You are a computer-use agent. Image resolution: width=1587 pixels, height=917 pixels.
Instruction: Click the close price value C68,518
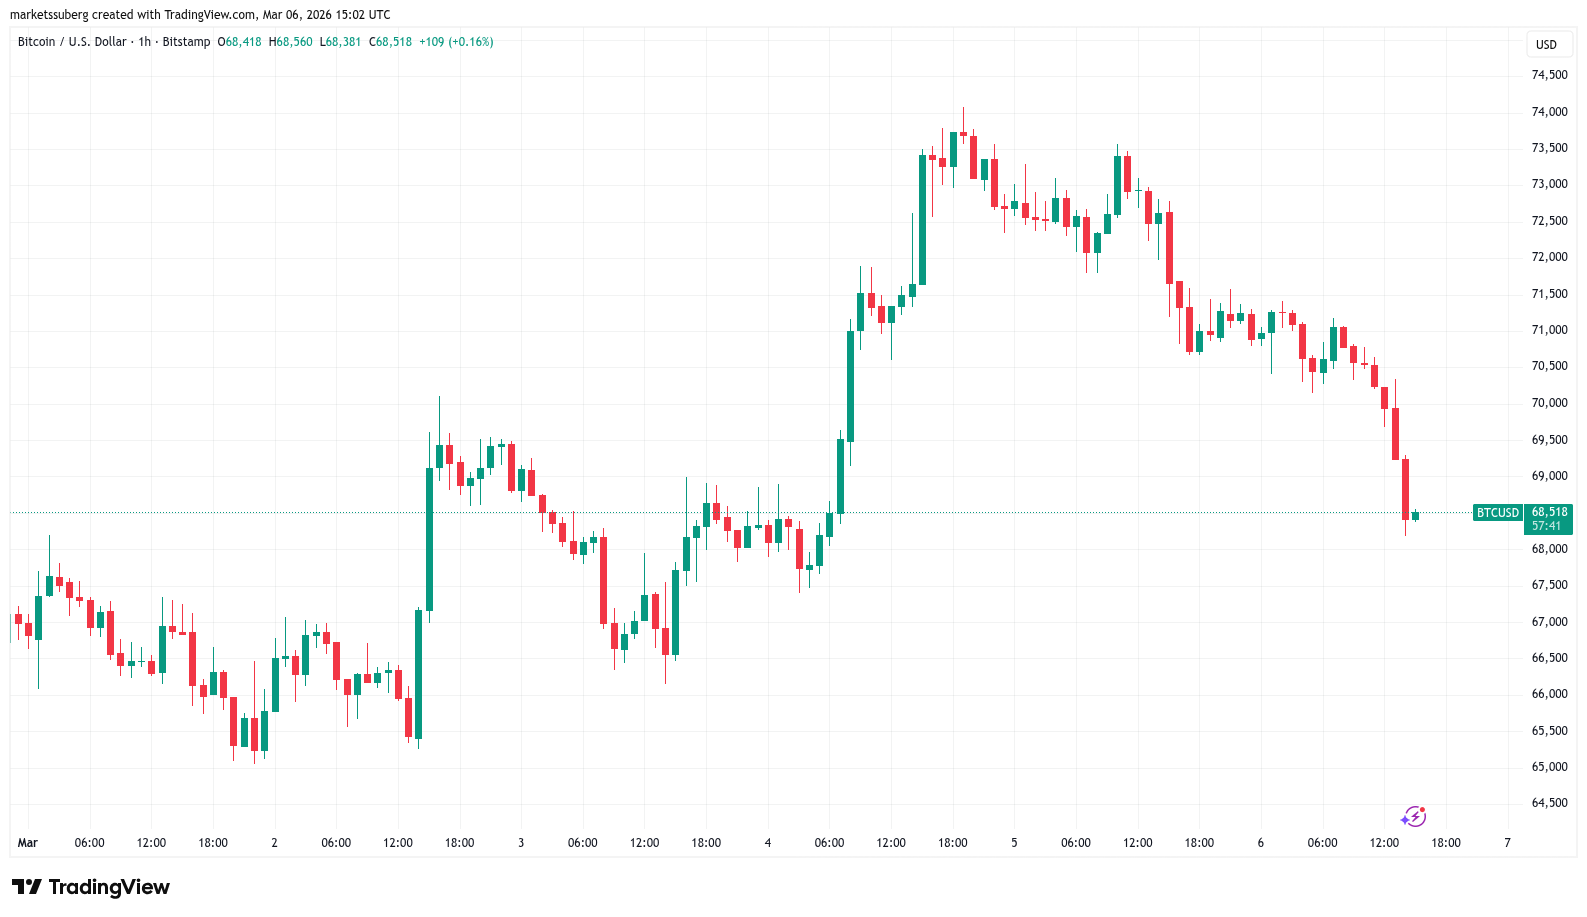click(x=391, y=42)
